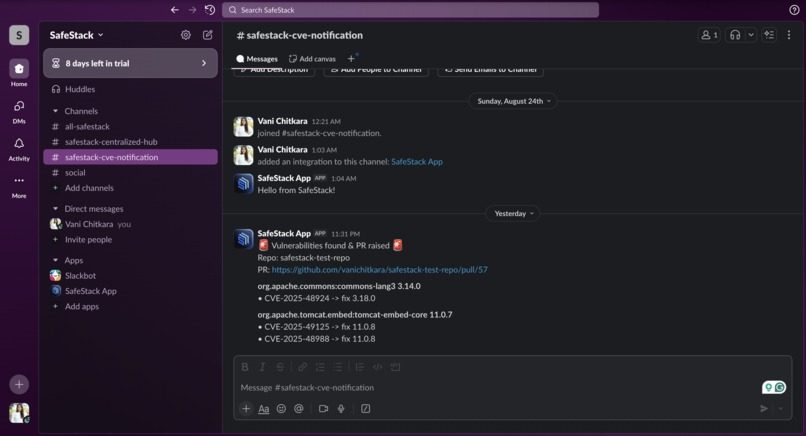The image size is (806, 436).
Task: Collapse the Channels section
Action: [x=56, y=111]
